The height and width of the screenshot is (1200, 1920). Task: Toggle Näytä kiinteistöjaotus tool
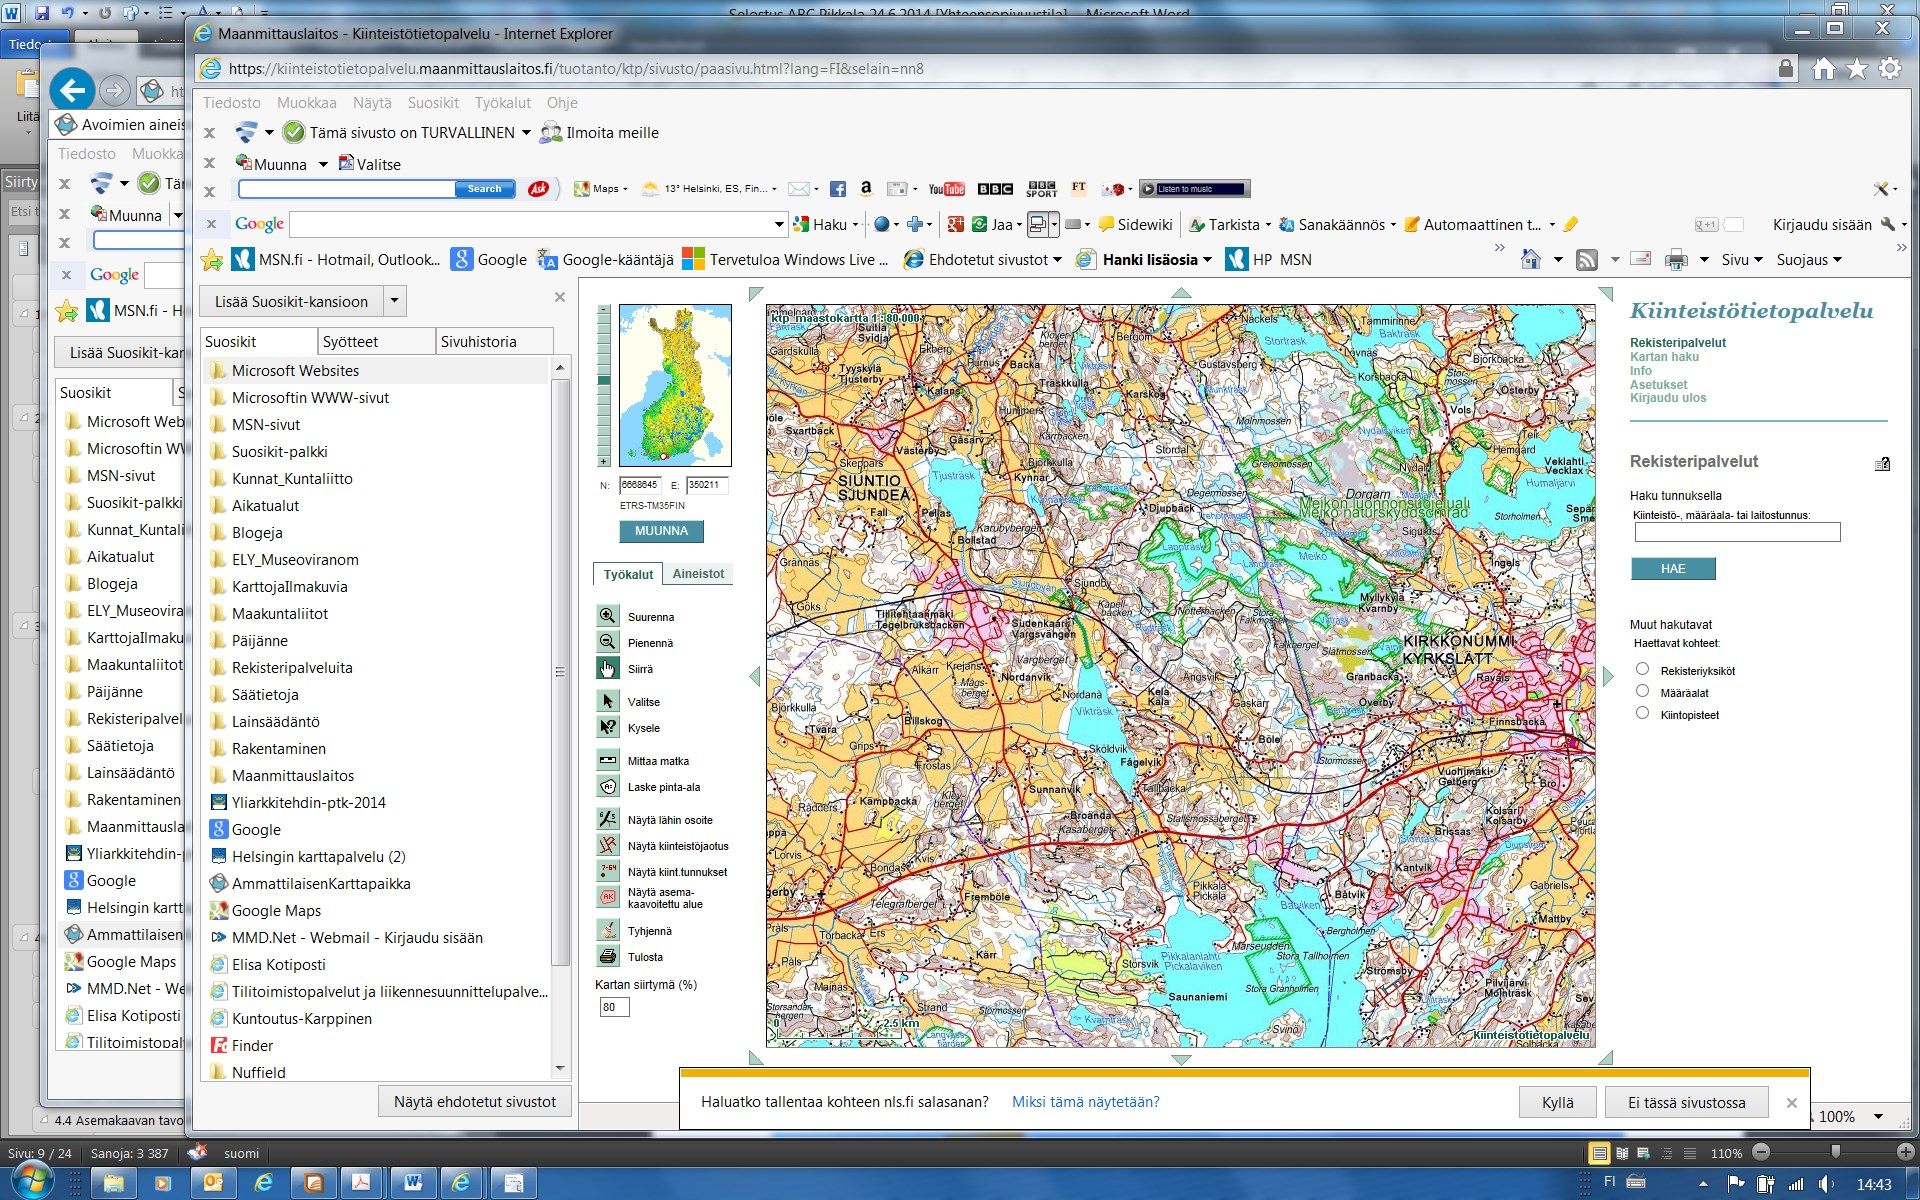tap(608, 845)
